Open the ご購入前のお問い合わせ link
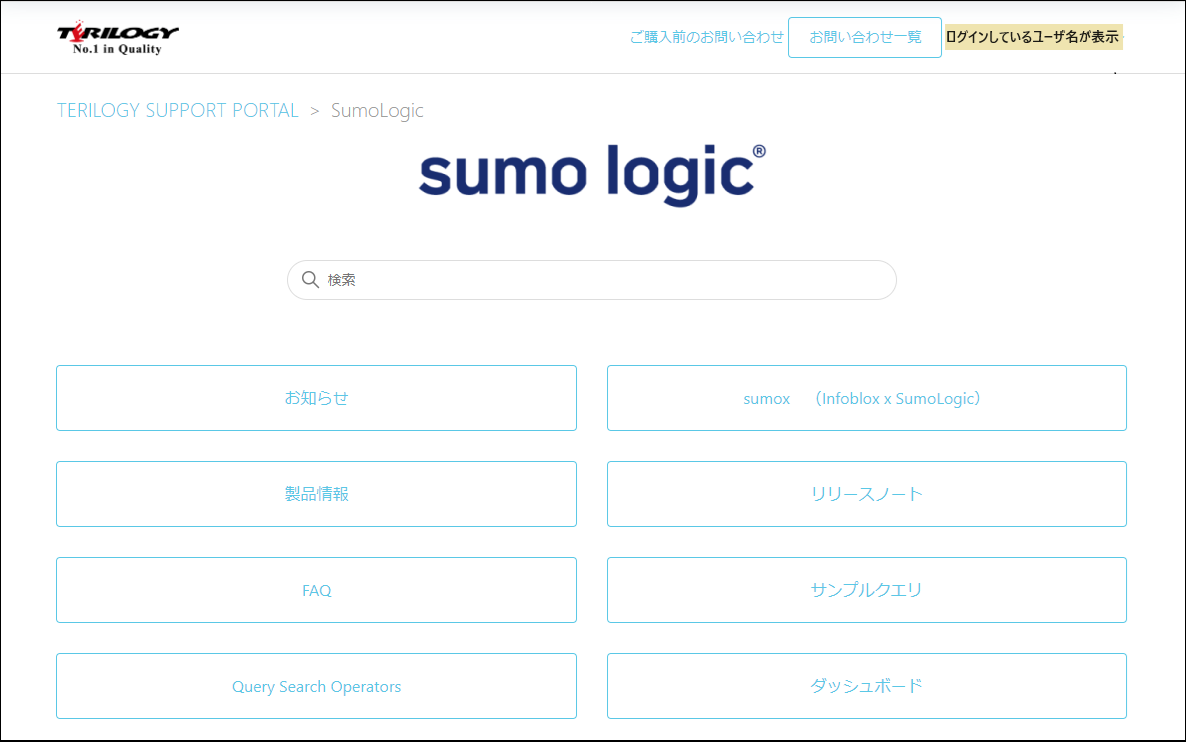 tap(706, 36)
